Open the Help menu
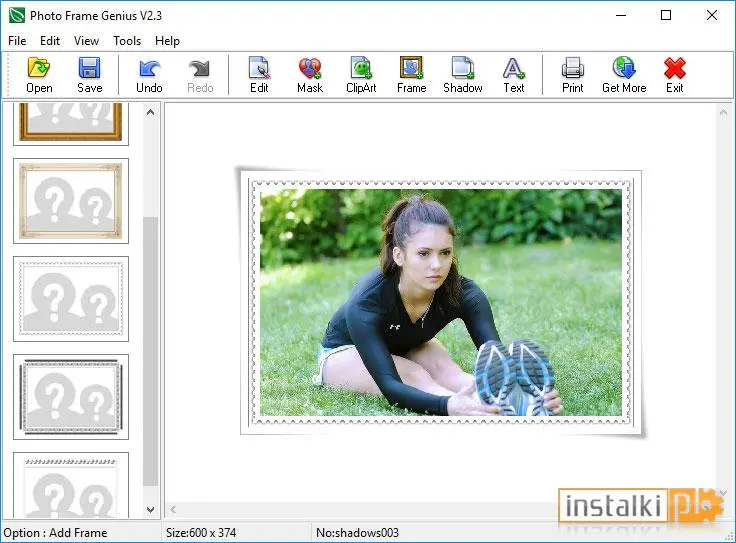This screenshot has width=736, height=543. point(167,41)
